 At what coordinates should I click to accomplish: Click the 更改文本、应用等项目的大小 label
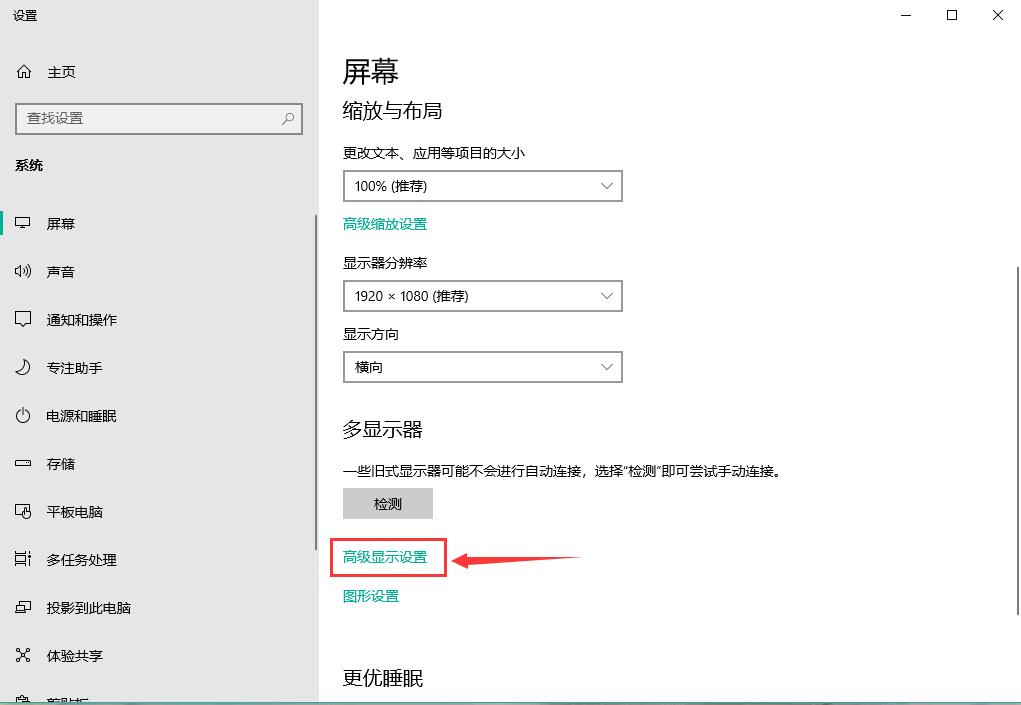434,154
